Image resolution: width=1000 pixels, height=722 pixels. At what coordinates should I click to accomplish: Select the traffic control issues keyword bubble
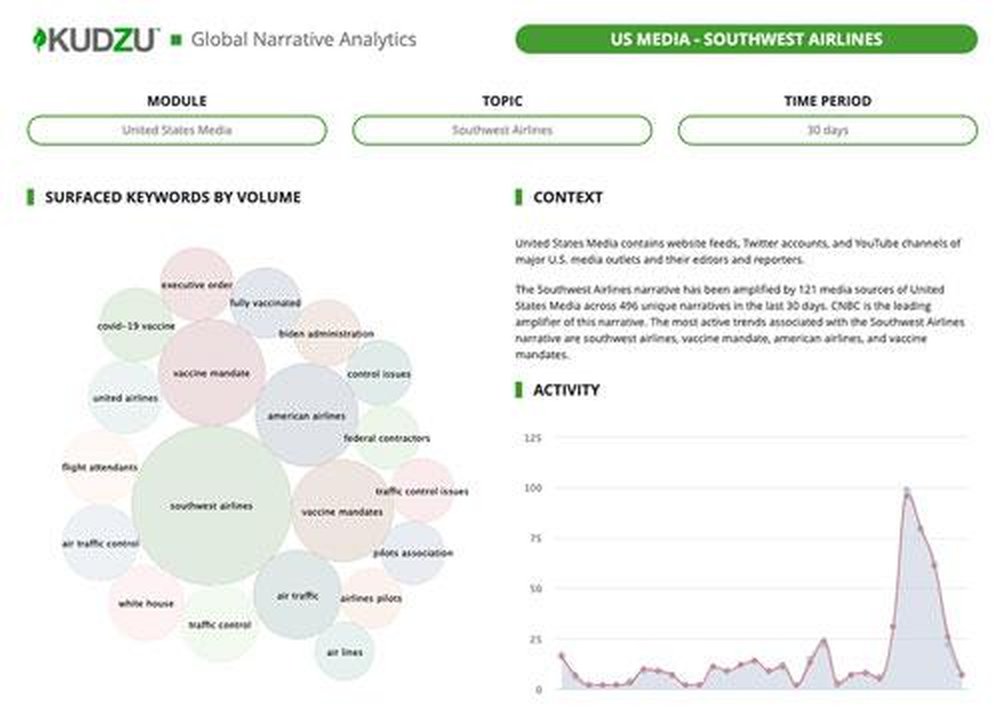[422, 490]
